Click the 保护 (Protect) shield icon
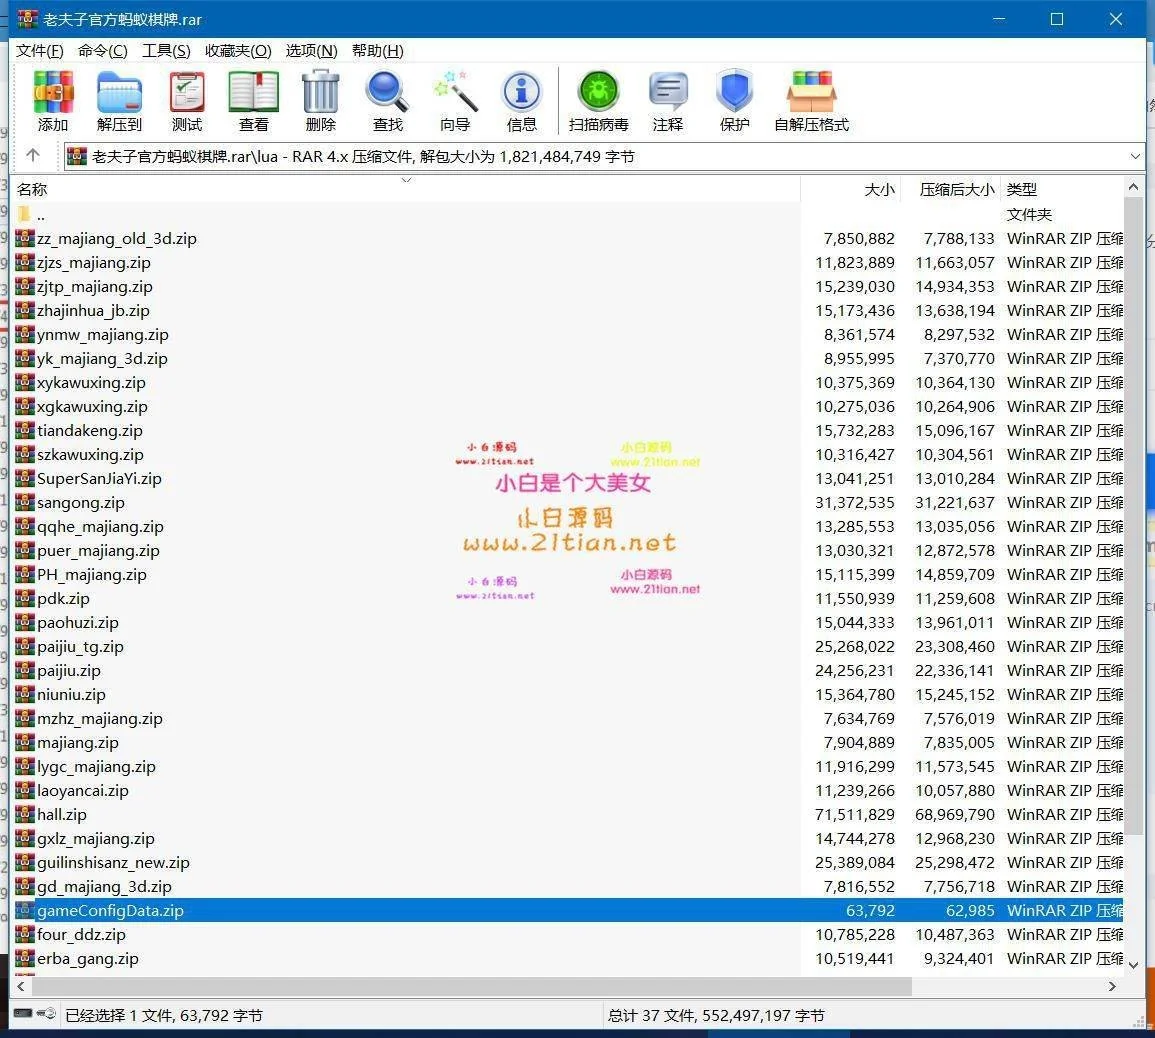The height and width of the screenshot is (1038, 1155). pos(734,101)
